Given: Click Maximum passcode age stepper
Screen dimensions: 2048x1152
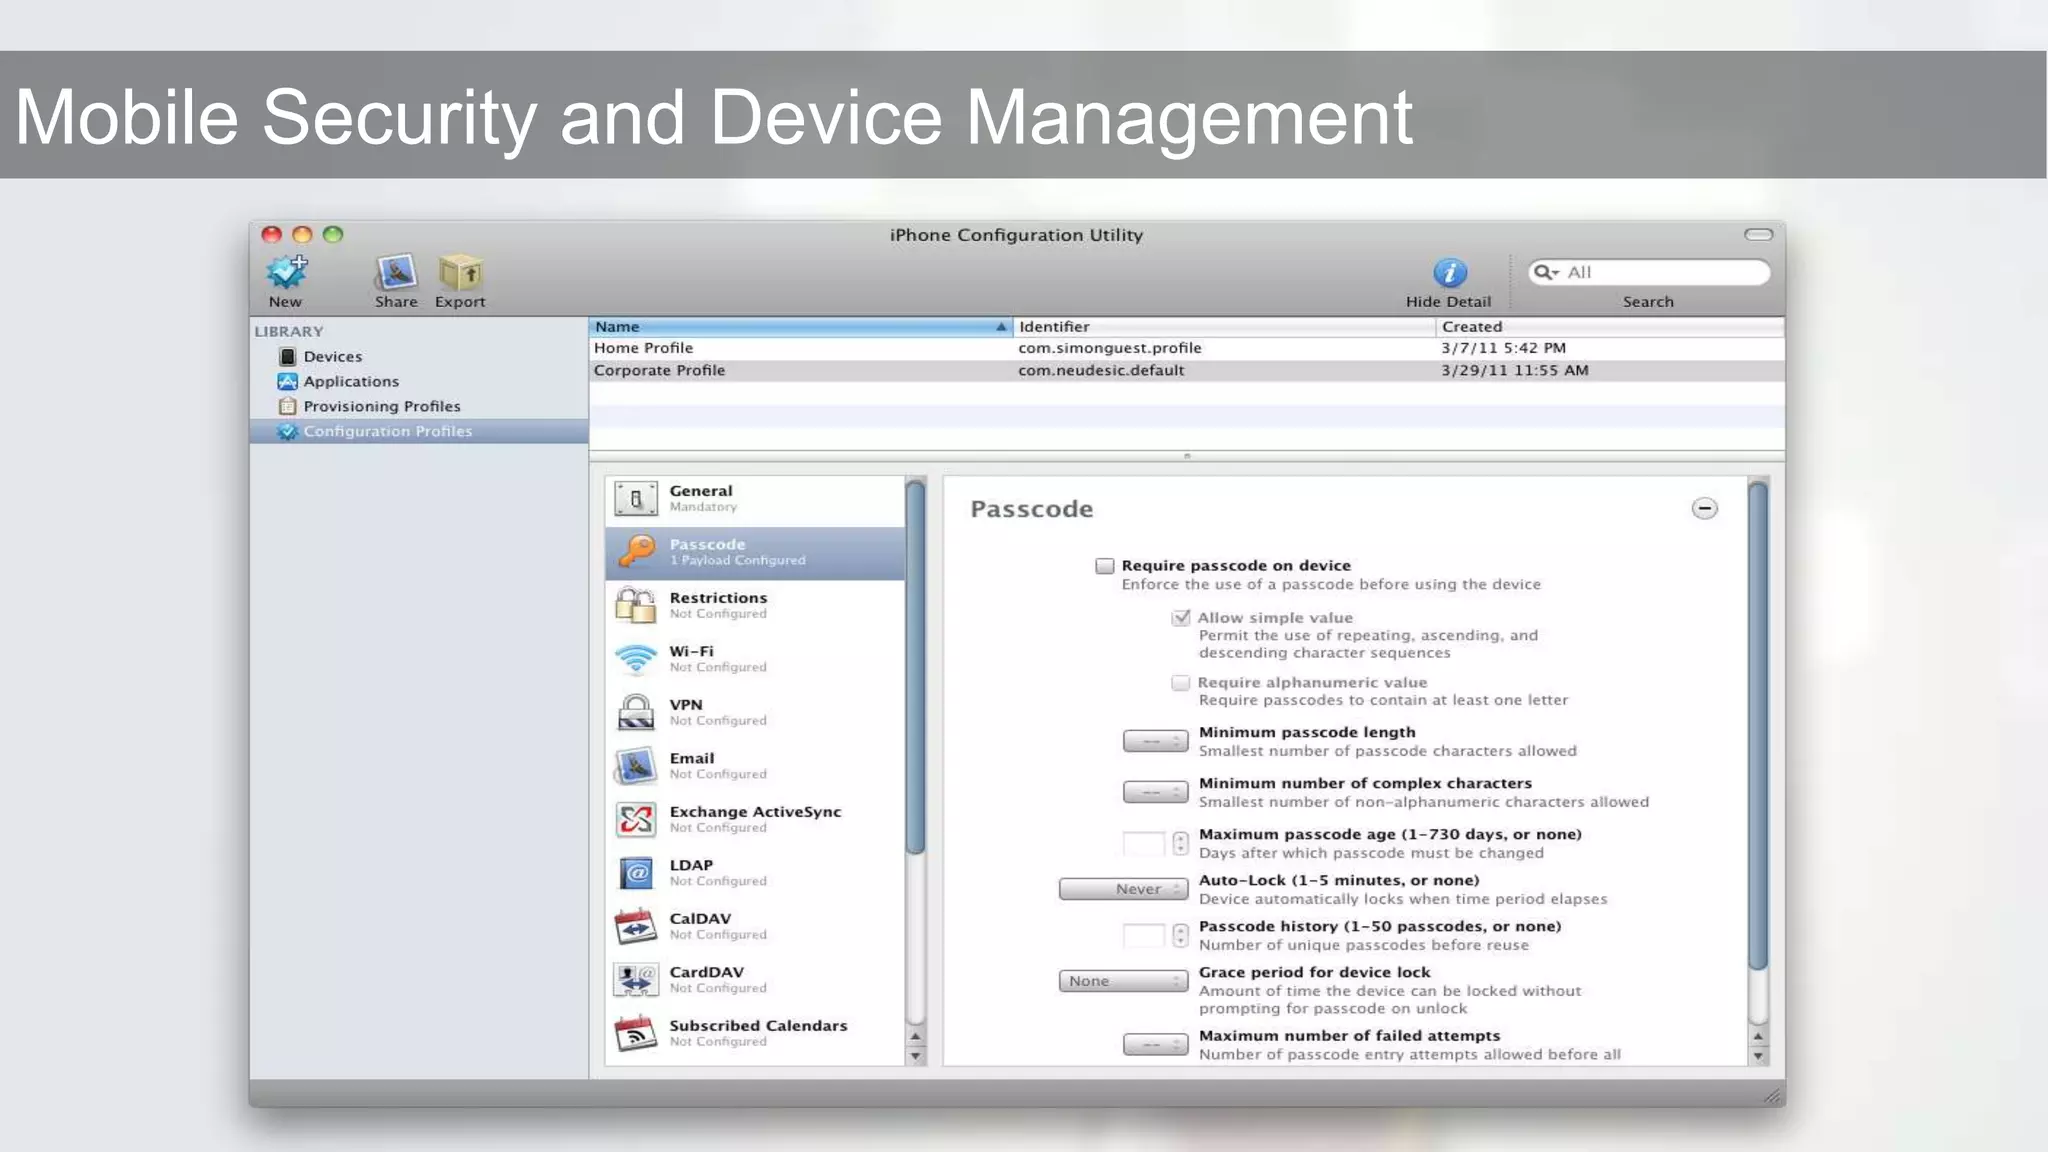Looking at the screenshot, I should tap(1181, 844).
